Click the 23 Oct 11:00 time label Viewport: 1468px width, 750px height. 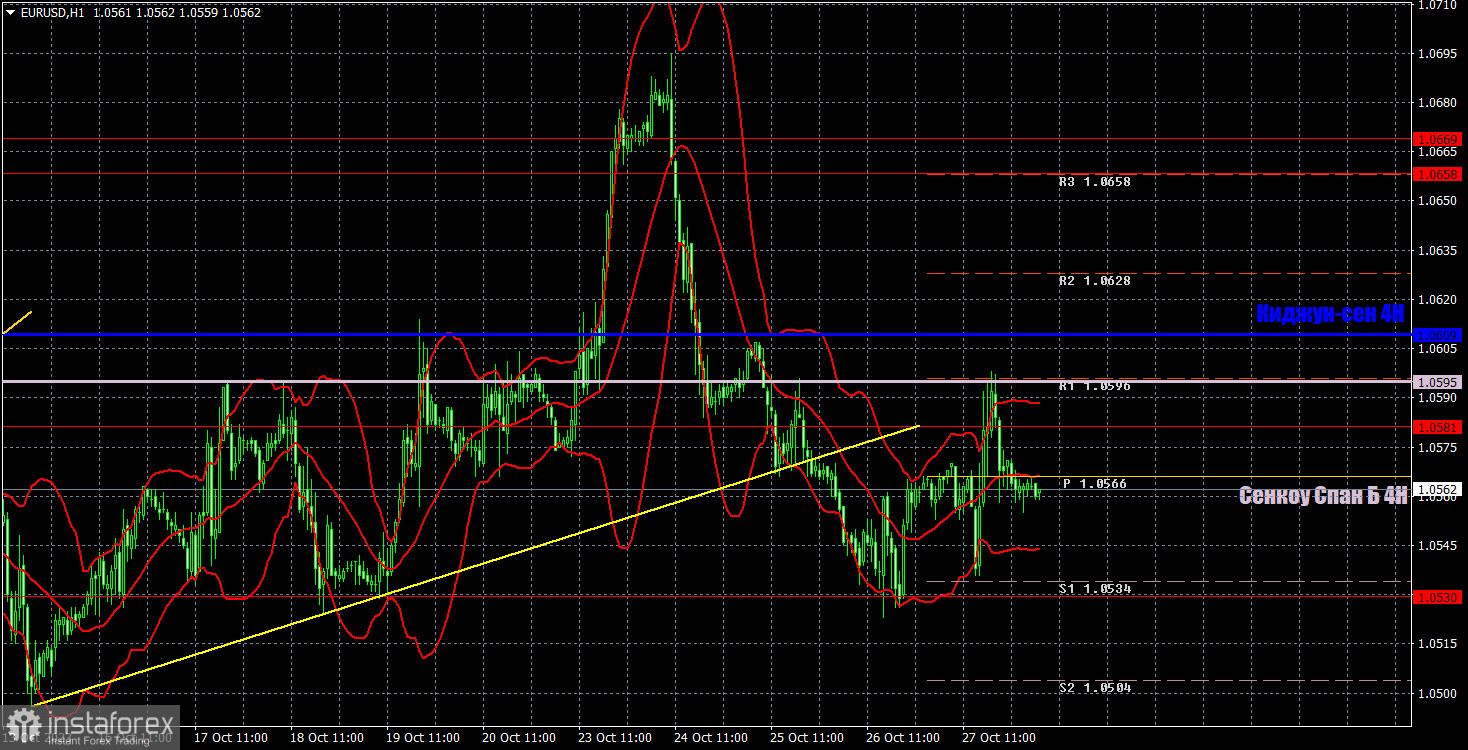[616, 738]
